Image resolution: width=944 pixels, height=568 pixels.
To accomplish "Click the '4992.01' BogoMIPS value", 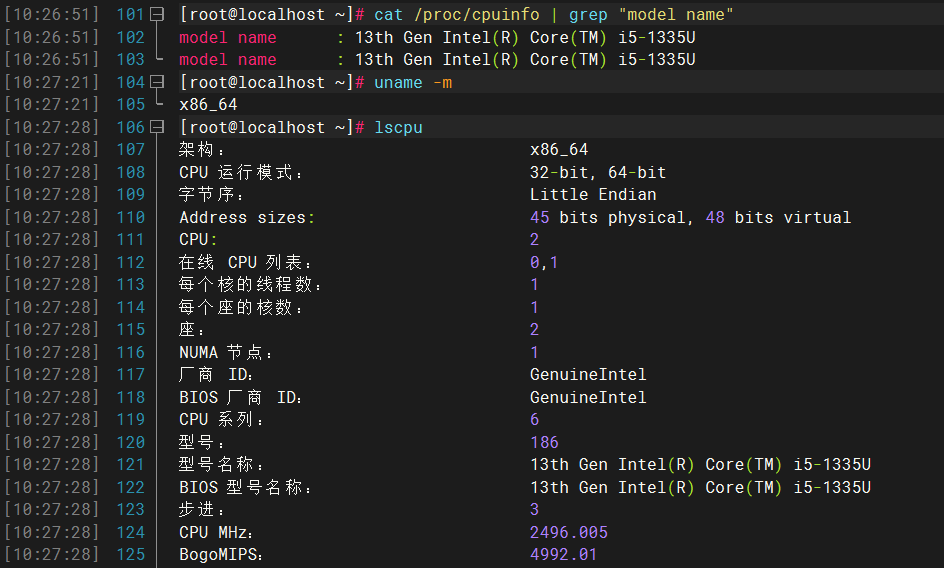I will (x=564, y=555).
